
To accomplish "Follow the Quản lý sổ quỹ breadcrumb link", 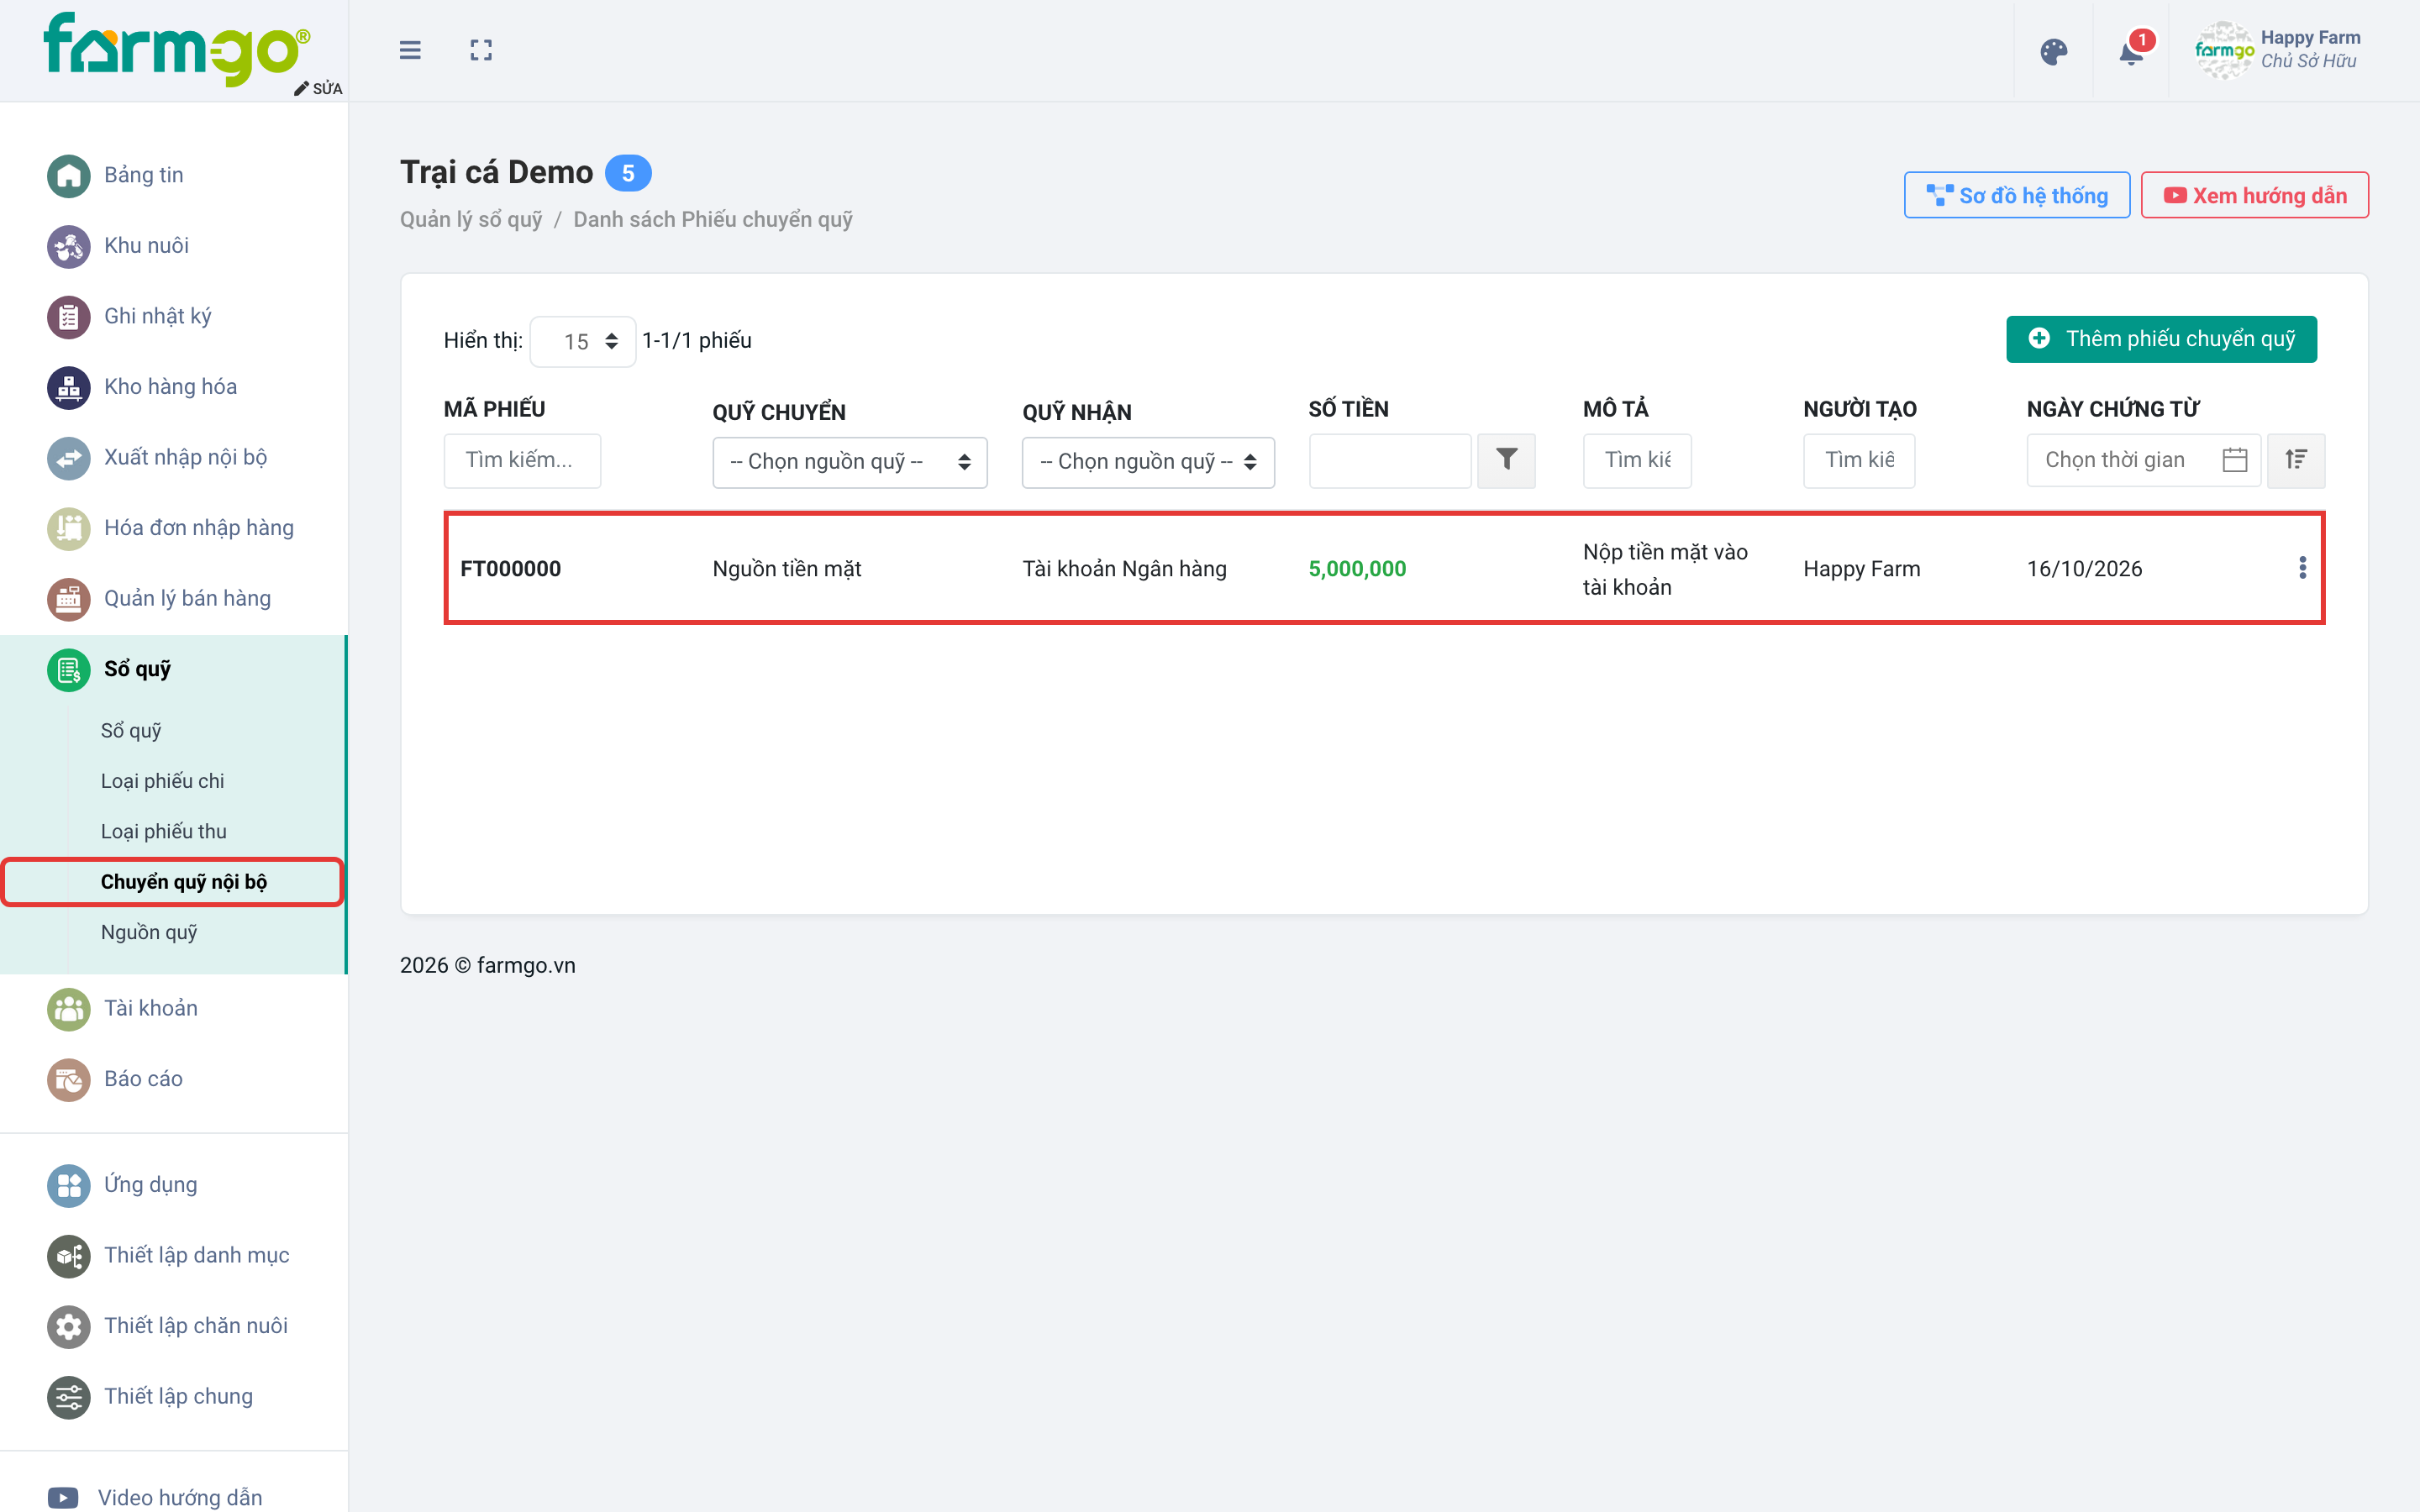I will pyautogui.click(x=471, y=219).
